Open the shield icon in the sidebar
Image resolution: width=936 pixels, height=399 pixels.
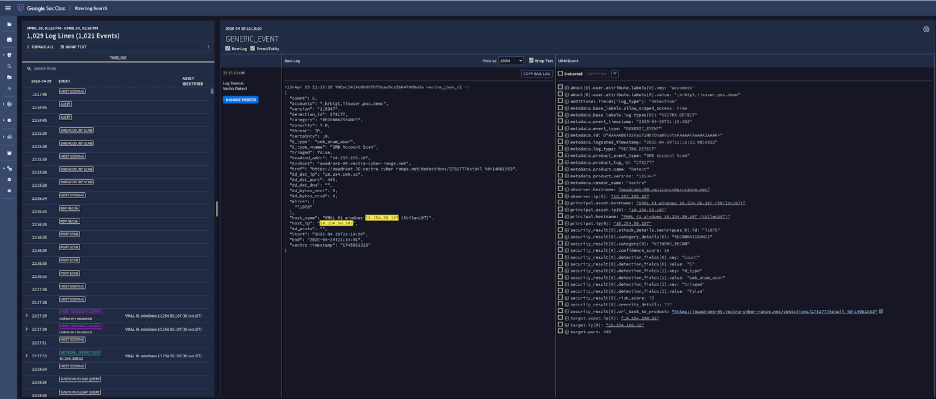tap(9, 55)
